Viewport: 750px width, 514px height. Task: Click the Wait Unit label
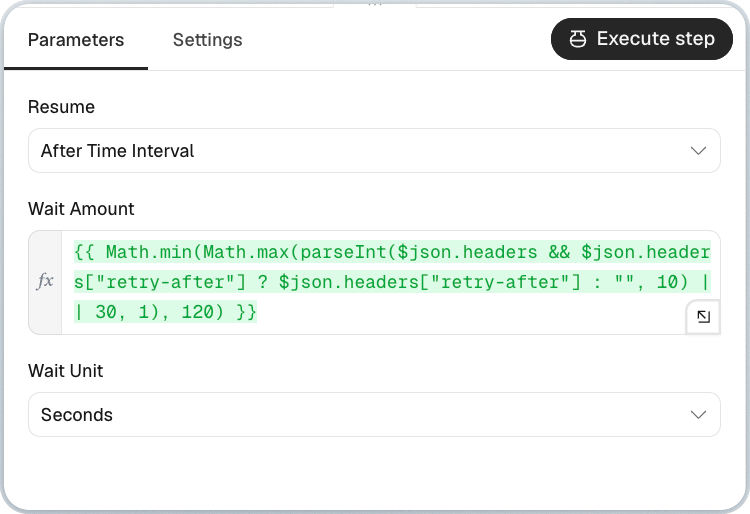66,371
